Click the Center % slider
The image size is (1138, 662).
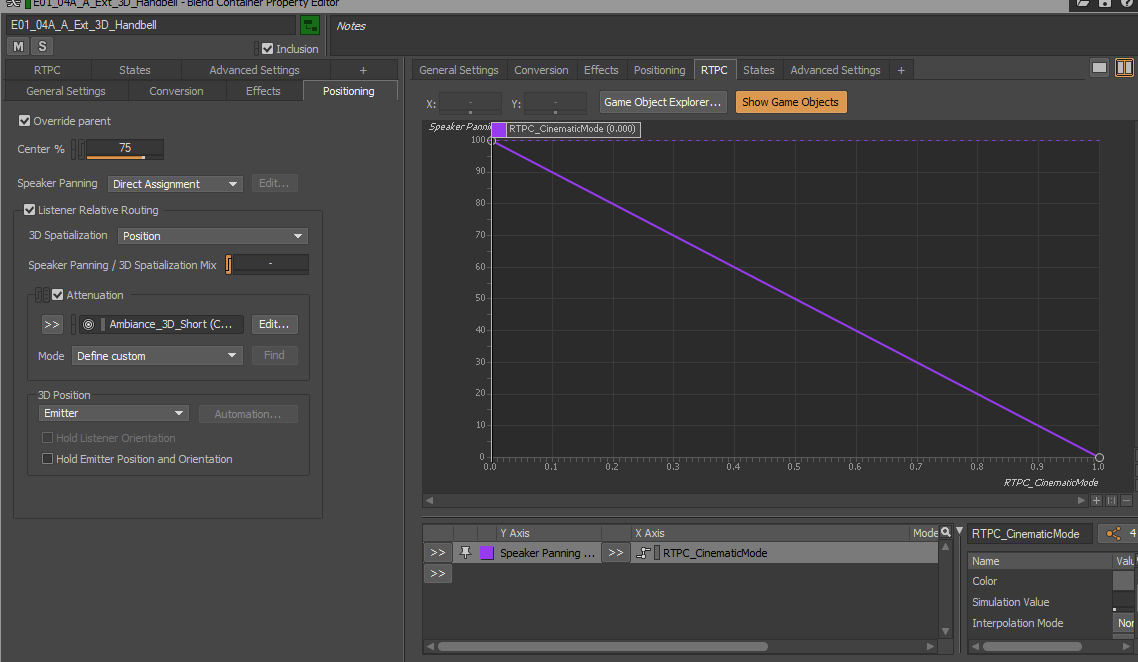[125, 149]
